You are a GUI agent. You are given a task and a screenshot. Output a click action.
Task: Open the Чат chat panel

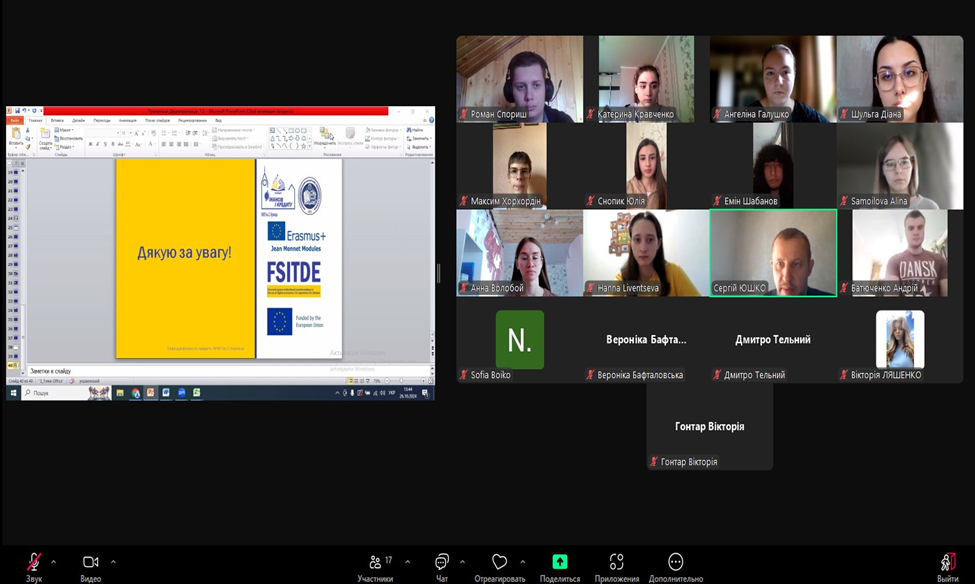click(441, 567)
